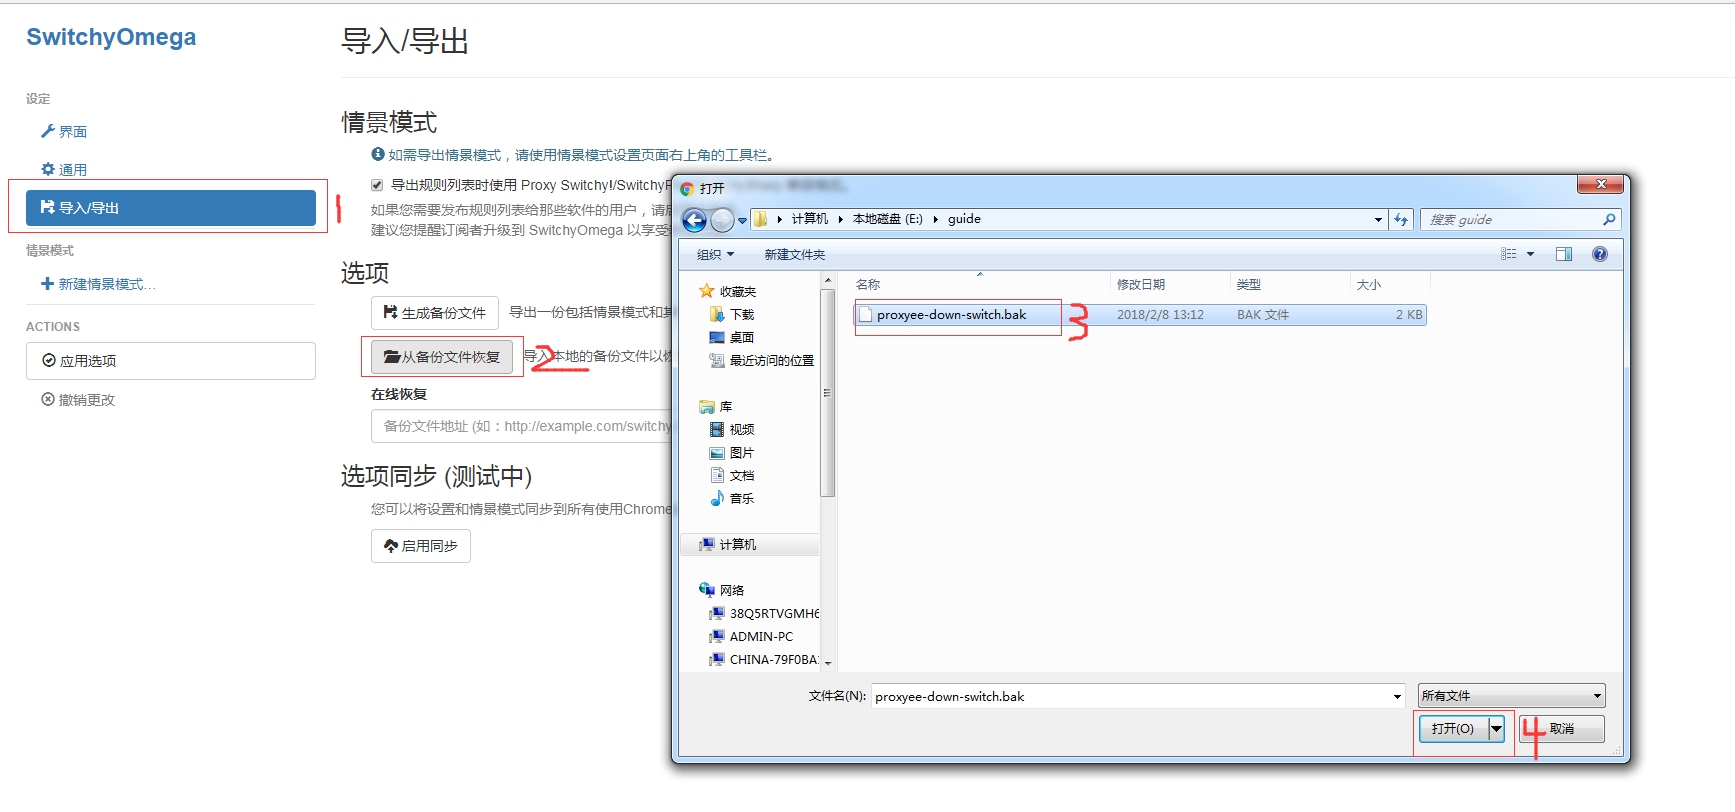Expand the view options dropdown arrow
This screenshot has height=812, width=1735.
click(1530, 254)
